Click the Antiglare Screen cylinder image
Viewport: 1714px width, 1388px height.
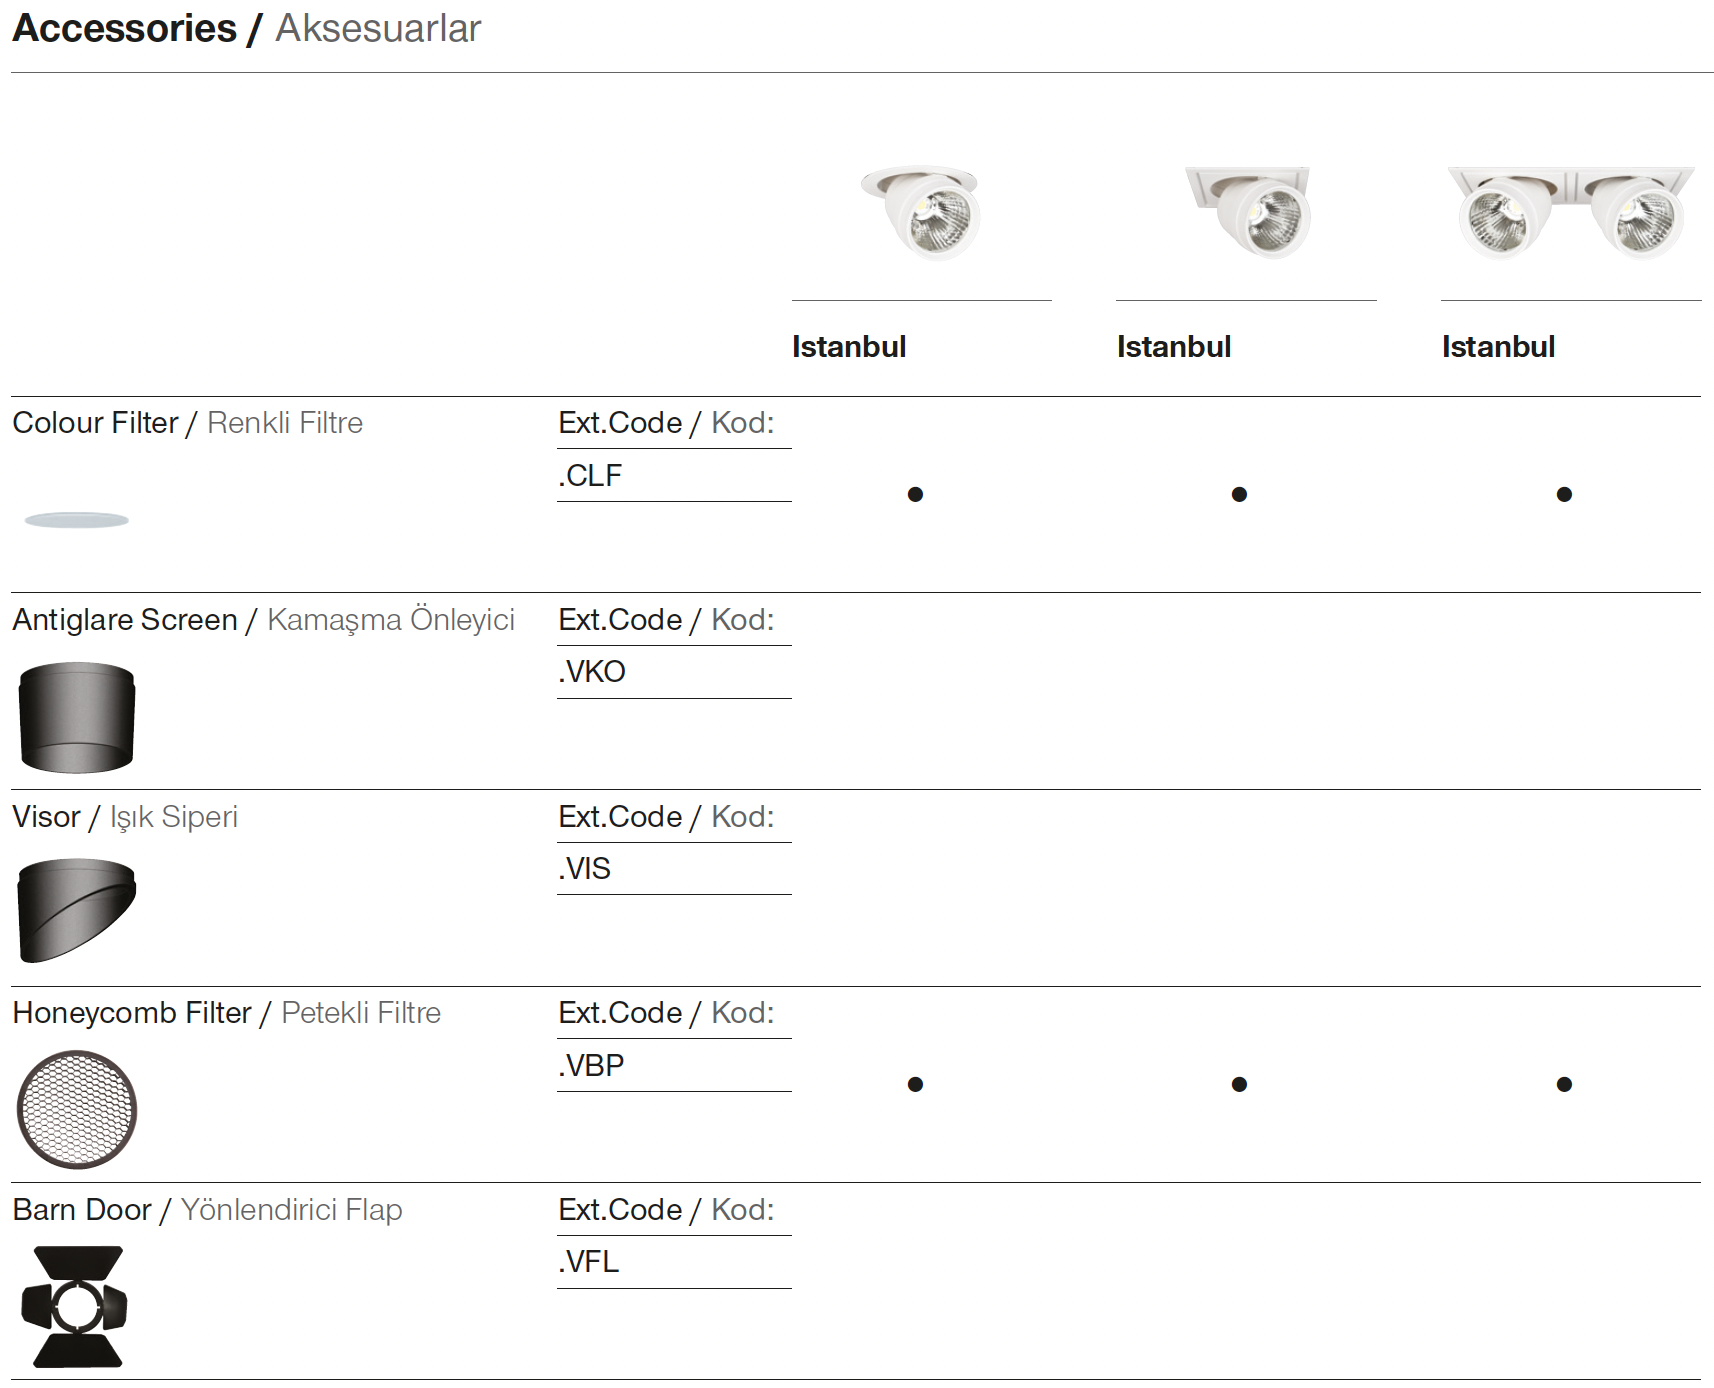77,717
